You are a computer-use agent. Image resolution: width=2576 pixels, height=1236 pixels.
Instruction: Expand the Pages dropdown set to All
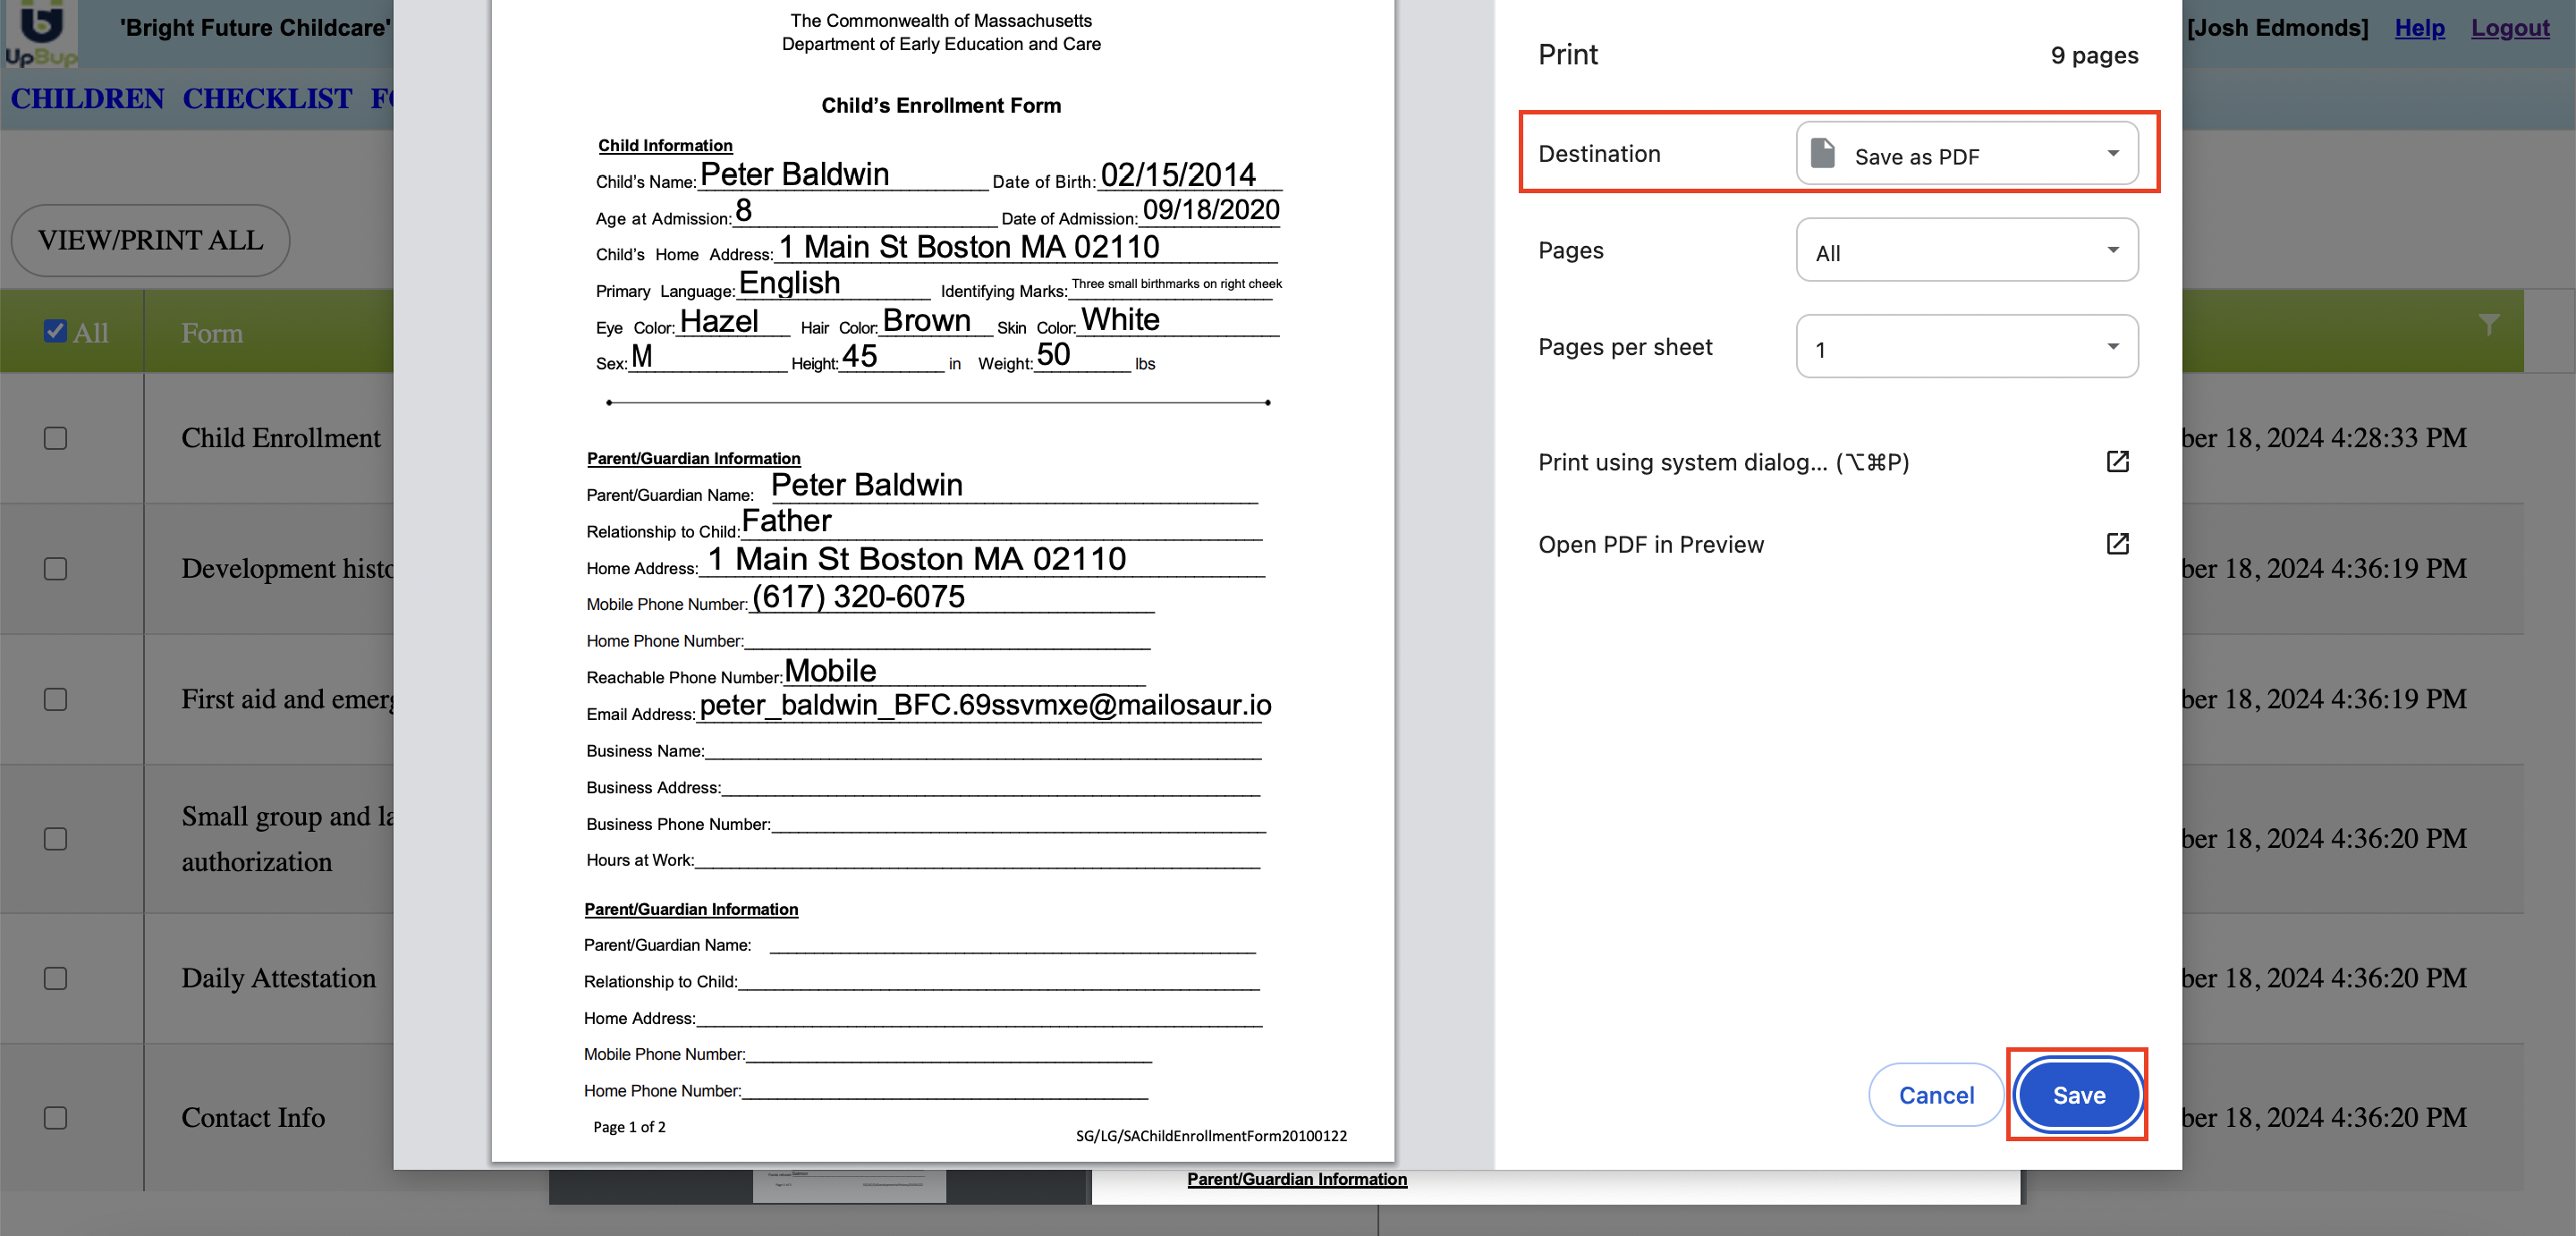1966,251
